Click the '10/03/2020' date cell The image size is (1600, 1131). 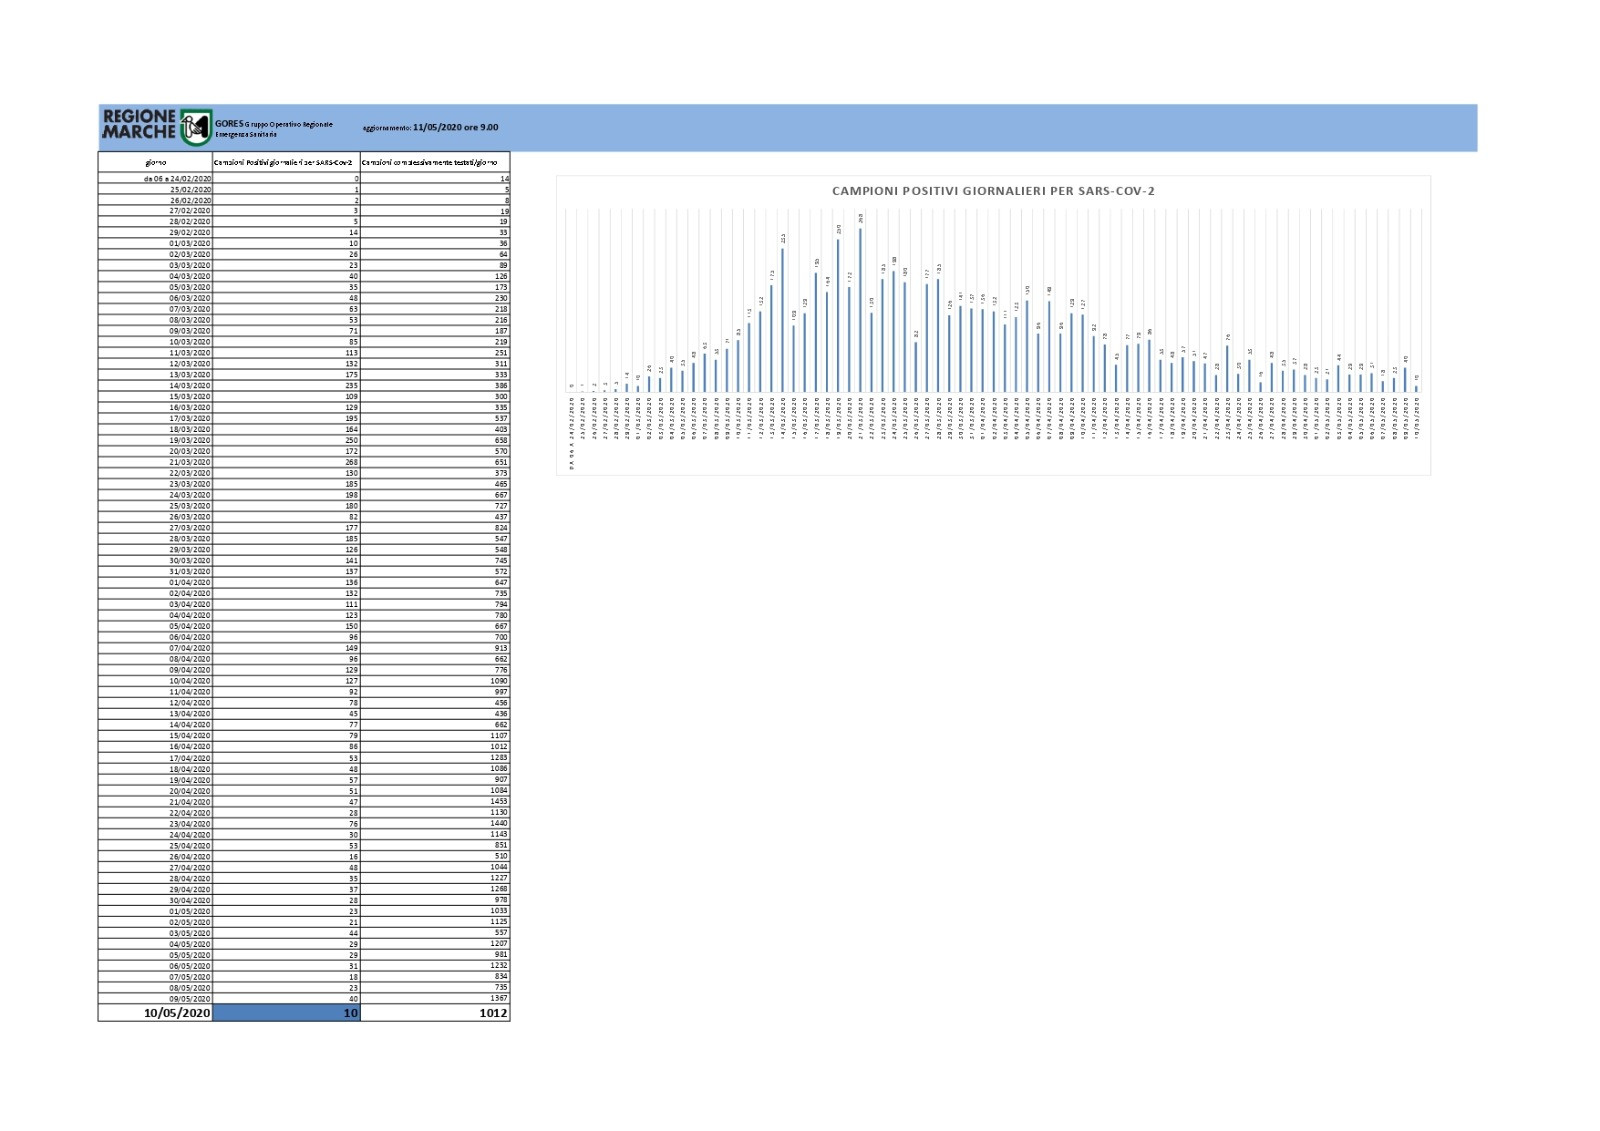tap(156, 342)
